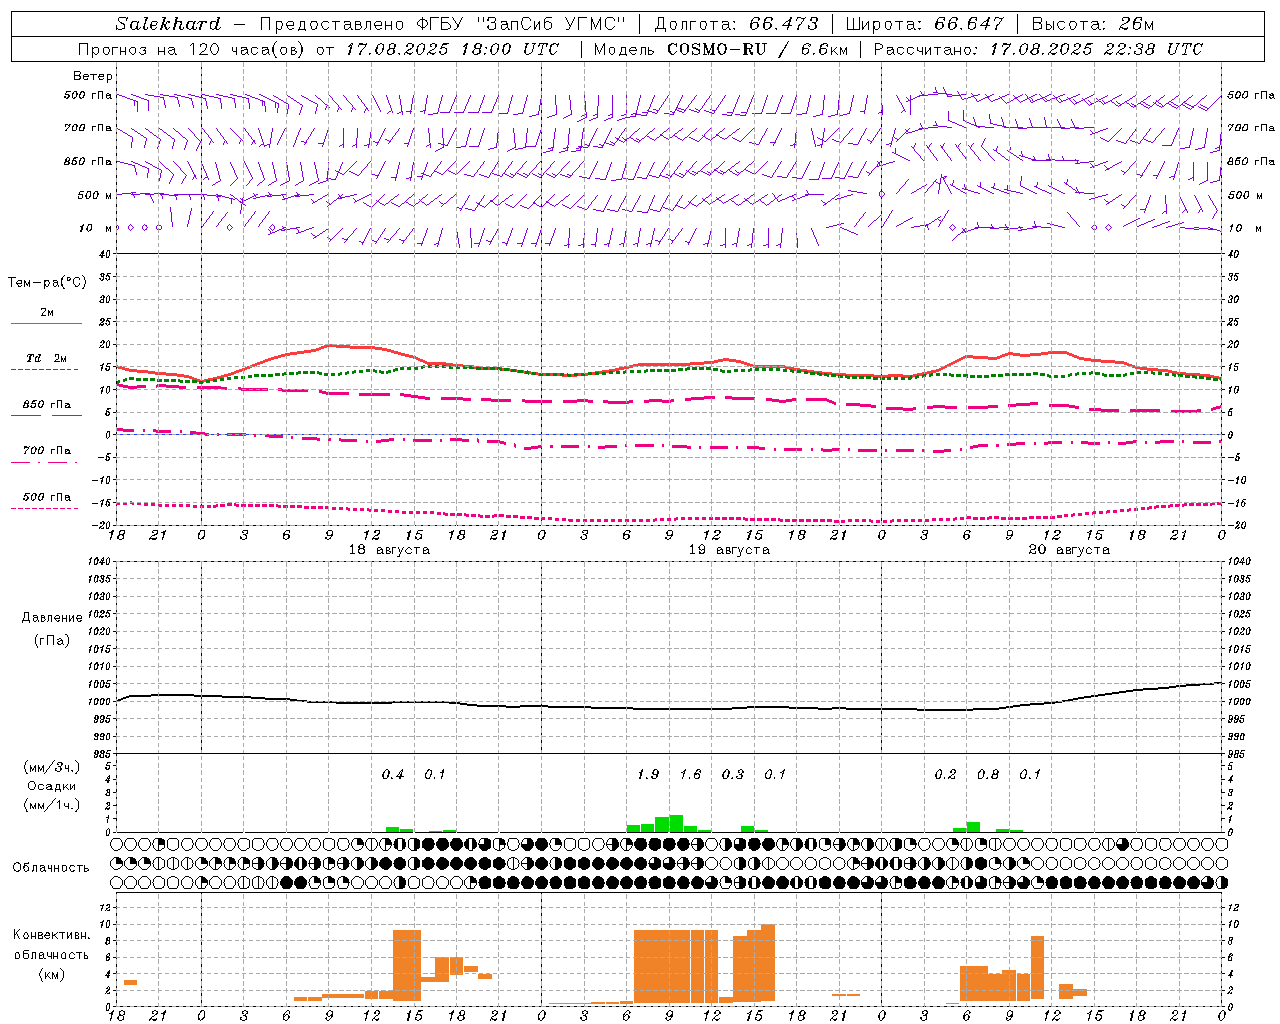The image size is (1280, 1024).
Task: Click the "(гПа)" unit label under Давление
Action: click(x=52, y=640)
